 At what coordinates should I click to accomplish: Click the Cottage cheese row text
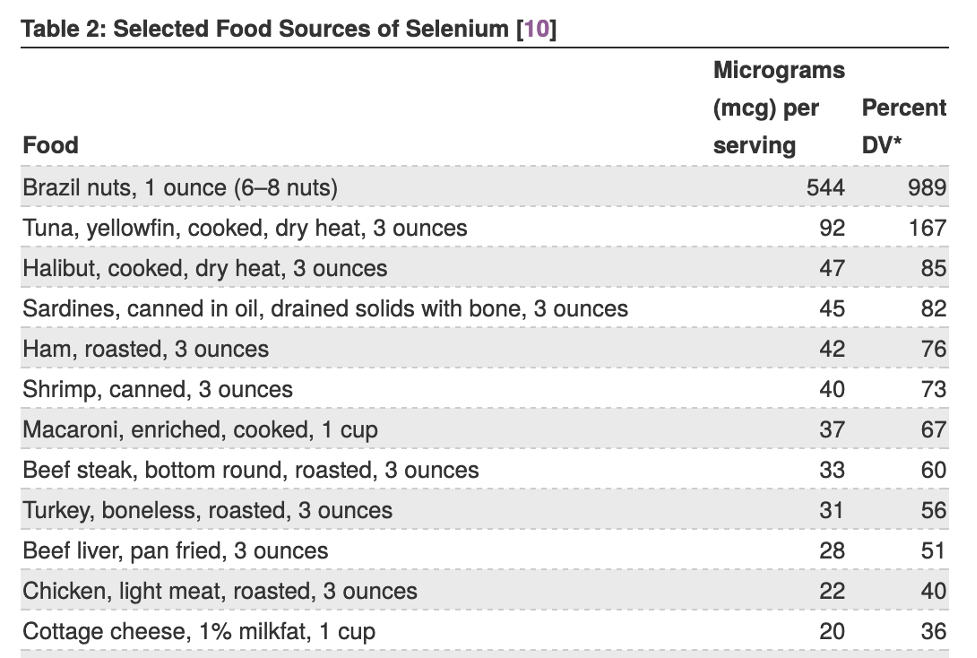click(x=199, y=631)
